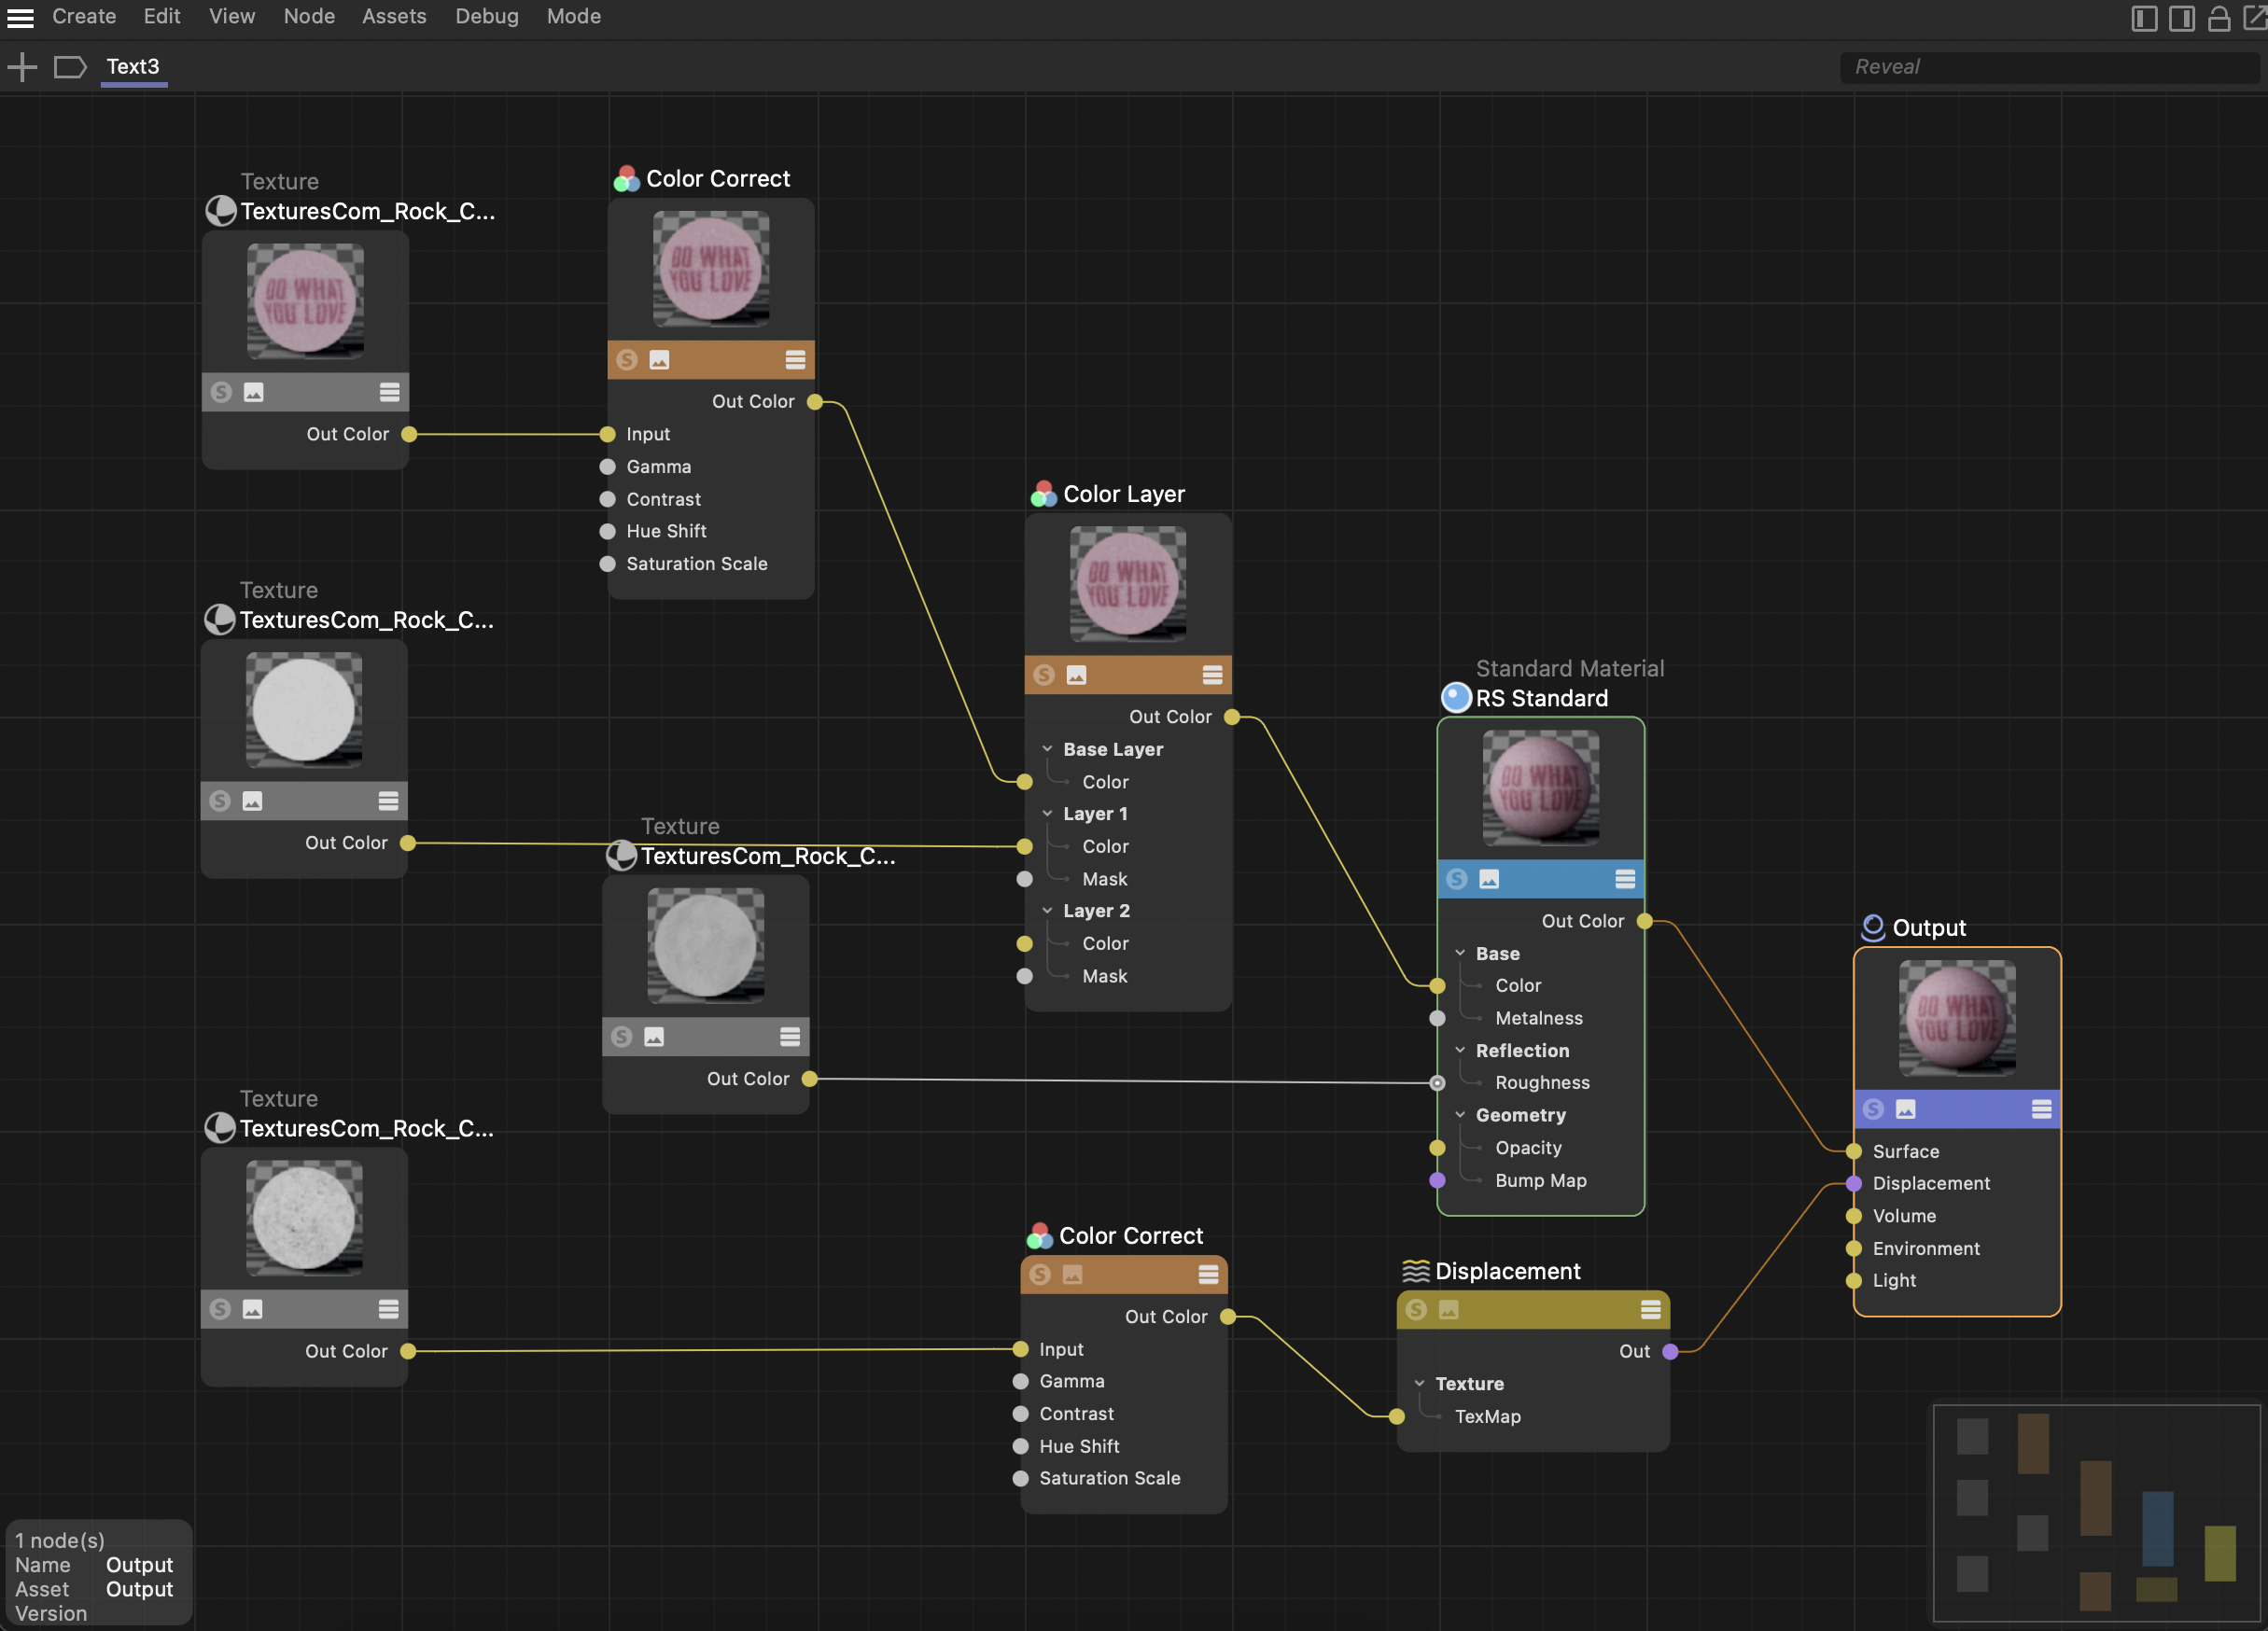Collapse the Base Layer group in Color Layer

click(x=1047, y=749)
